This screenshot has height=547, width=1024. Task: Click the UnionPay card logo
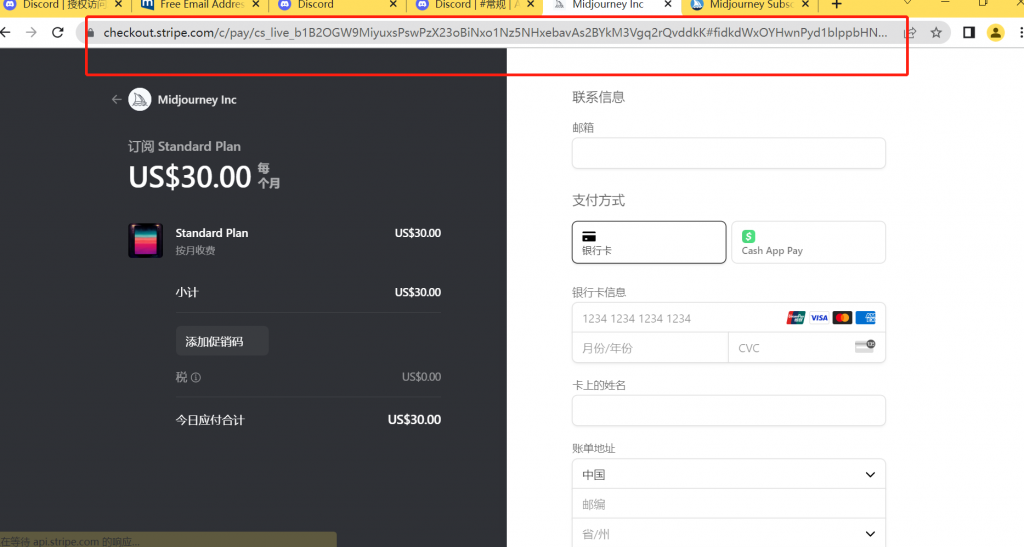coord(795,318)
